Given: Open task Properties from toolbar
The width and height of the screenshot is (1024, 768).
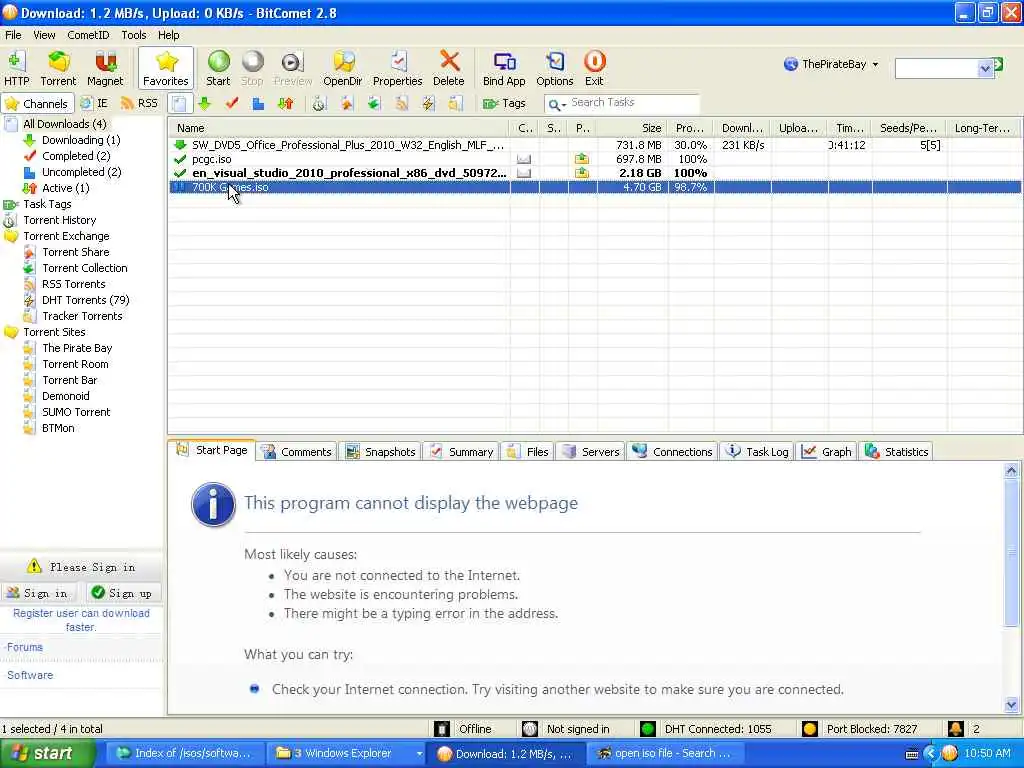Looking at the screenshot, I should 397,68.
